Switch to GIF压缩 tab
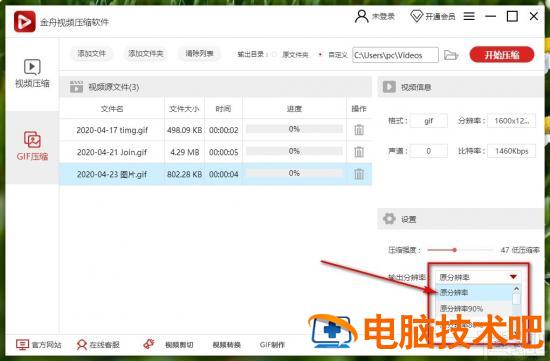The width and height of the screenshot is (550, 361). [x=32, y=146]
